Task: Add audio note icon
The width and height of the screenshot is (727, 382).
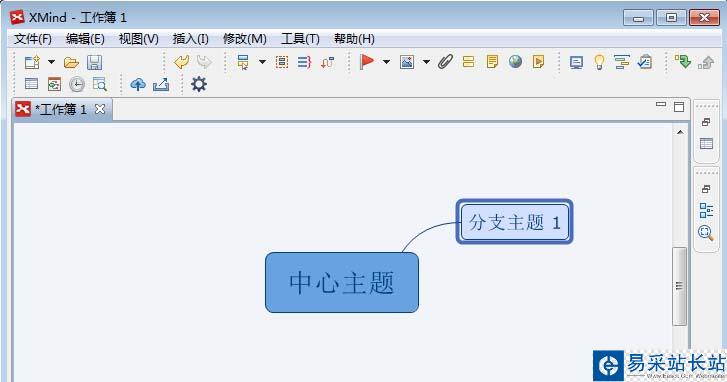Action: [538, 62]
